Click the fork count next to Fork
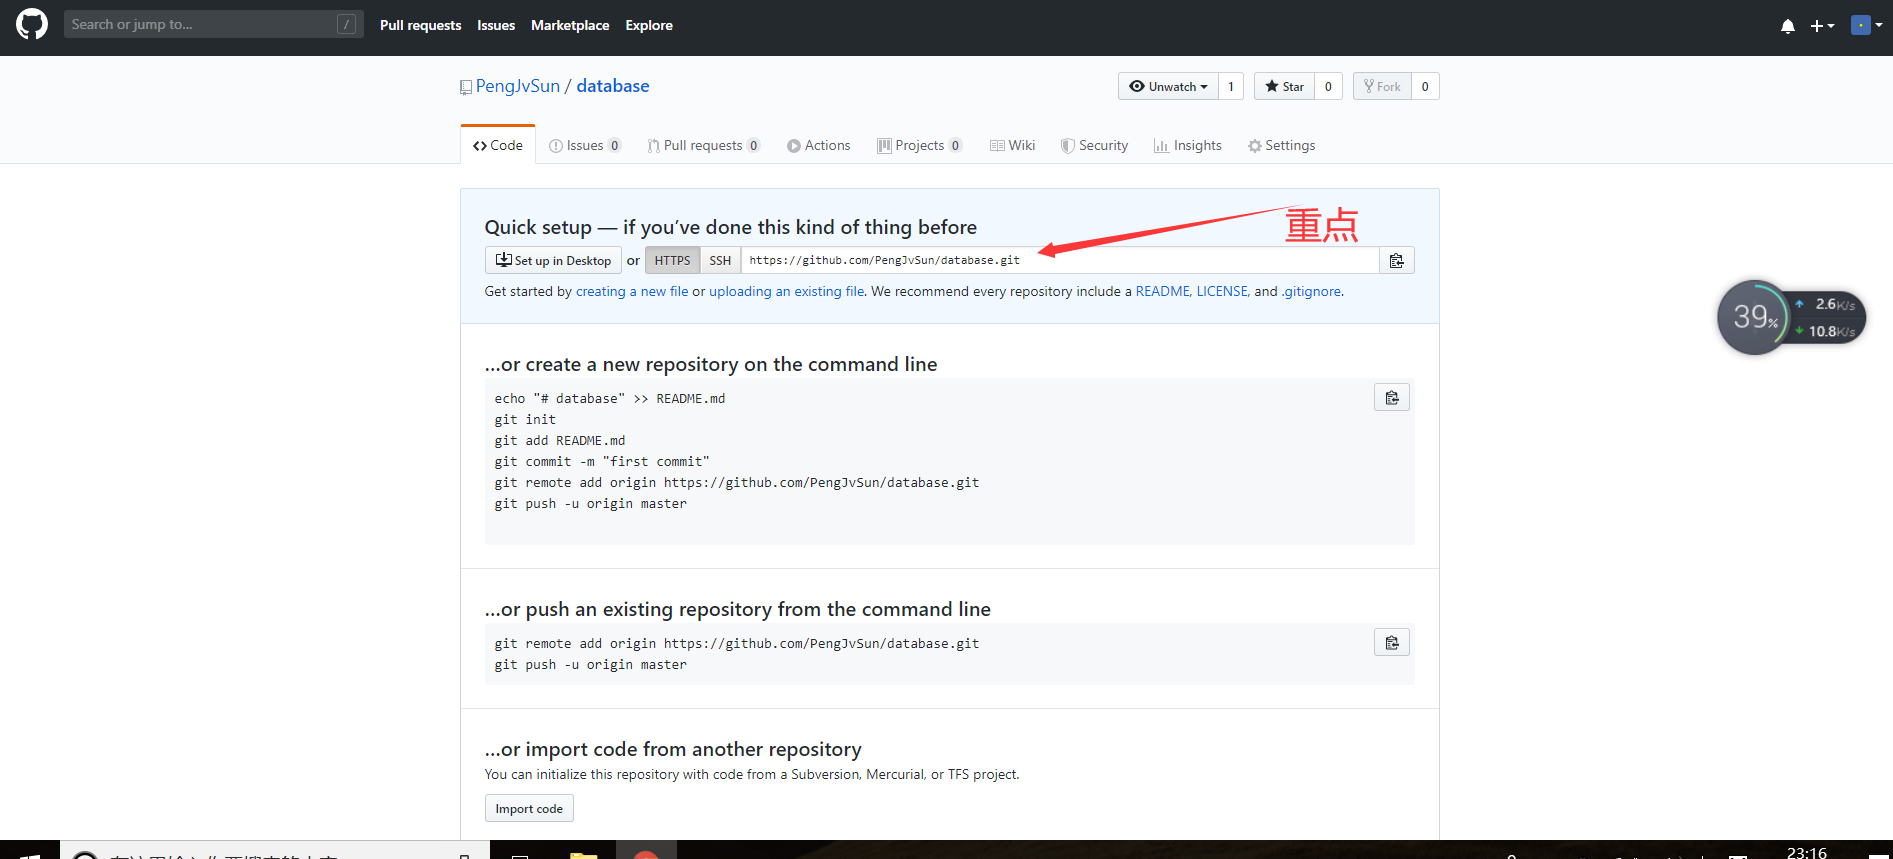Screen dimensions: 1893x859 pos(1425,86)
